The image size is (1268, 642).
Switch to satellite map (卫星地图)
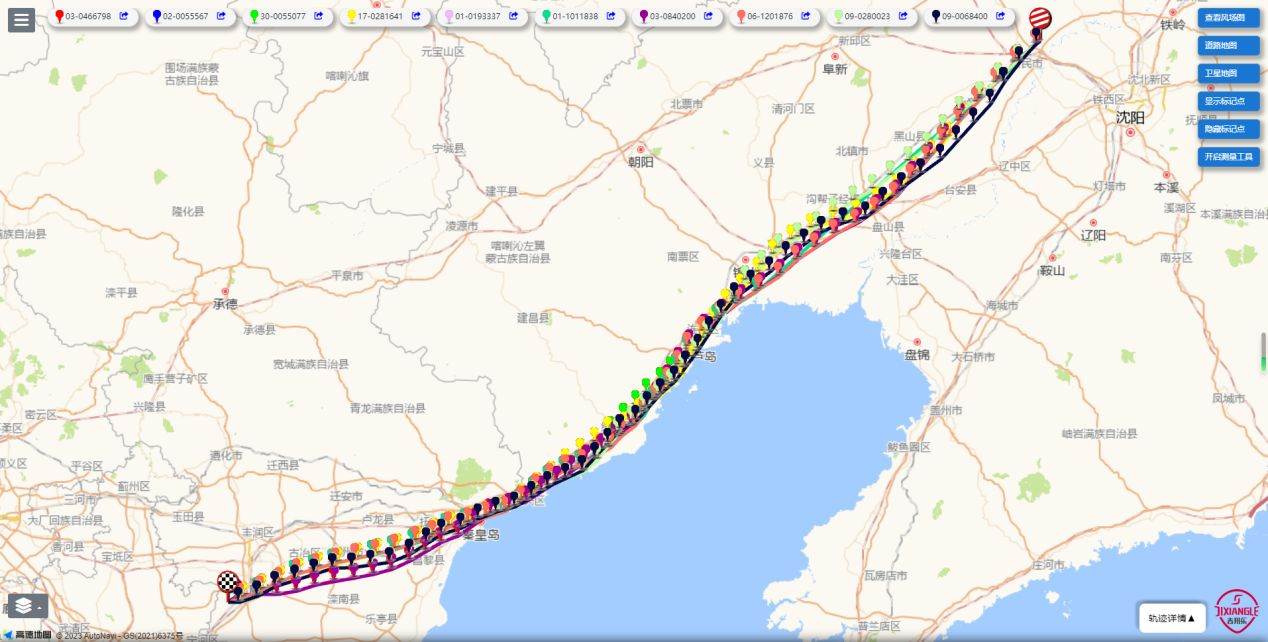click(x=1228, y=73)
